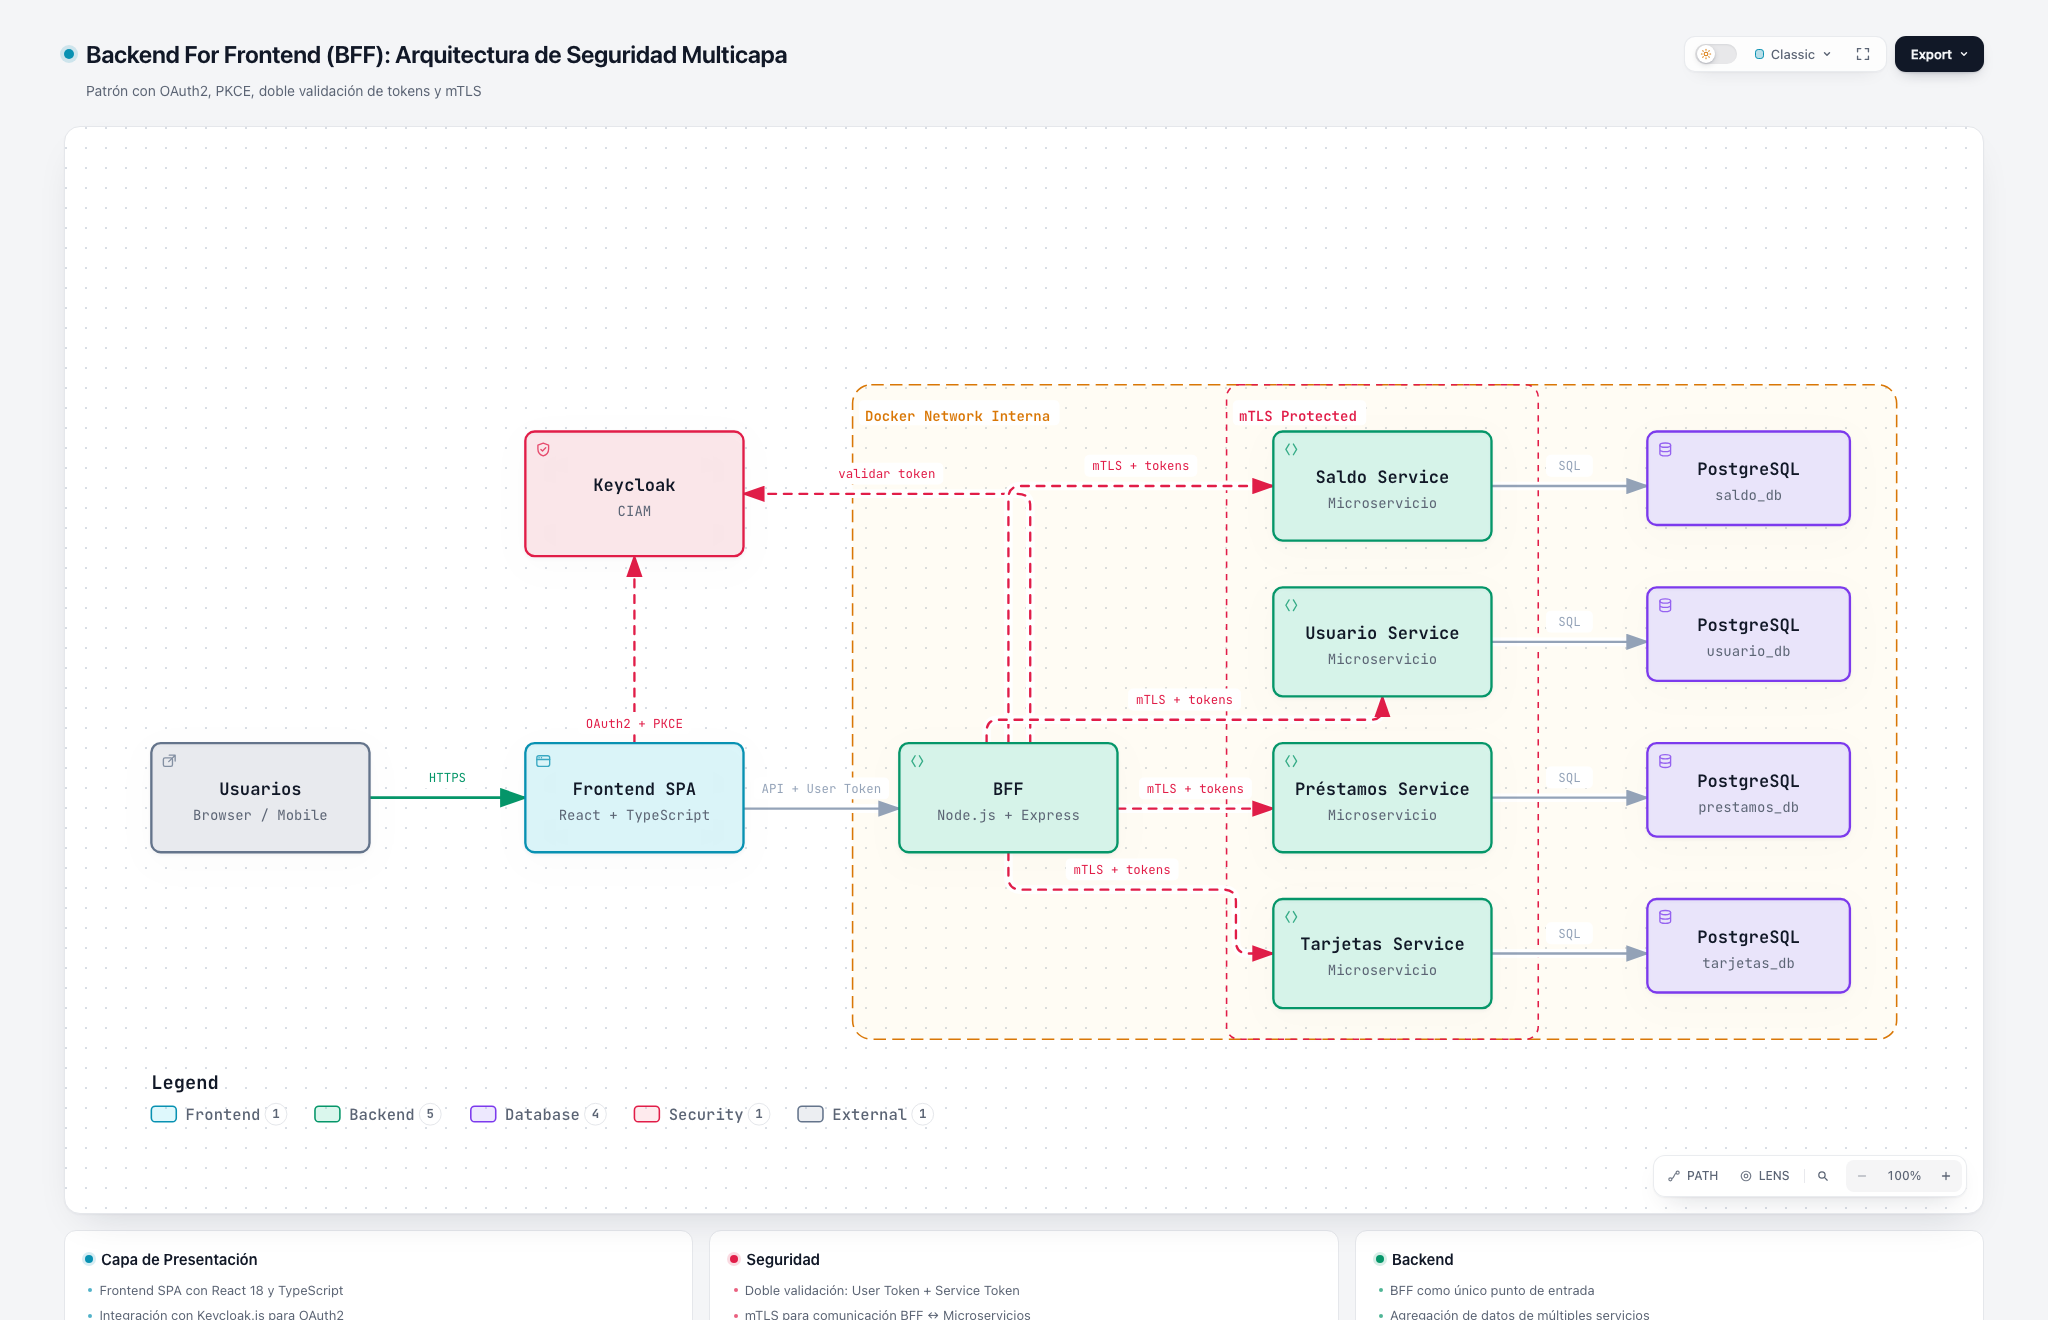Click the 'OAuth2 + PKCE' edge label
Image resolution: width=2048 pixels, height=1320 pixels.
pos(634,724)
